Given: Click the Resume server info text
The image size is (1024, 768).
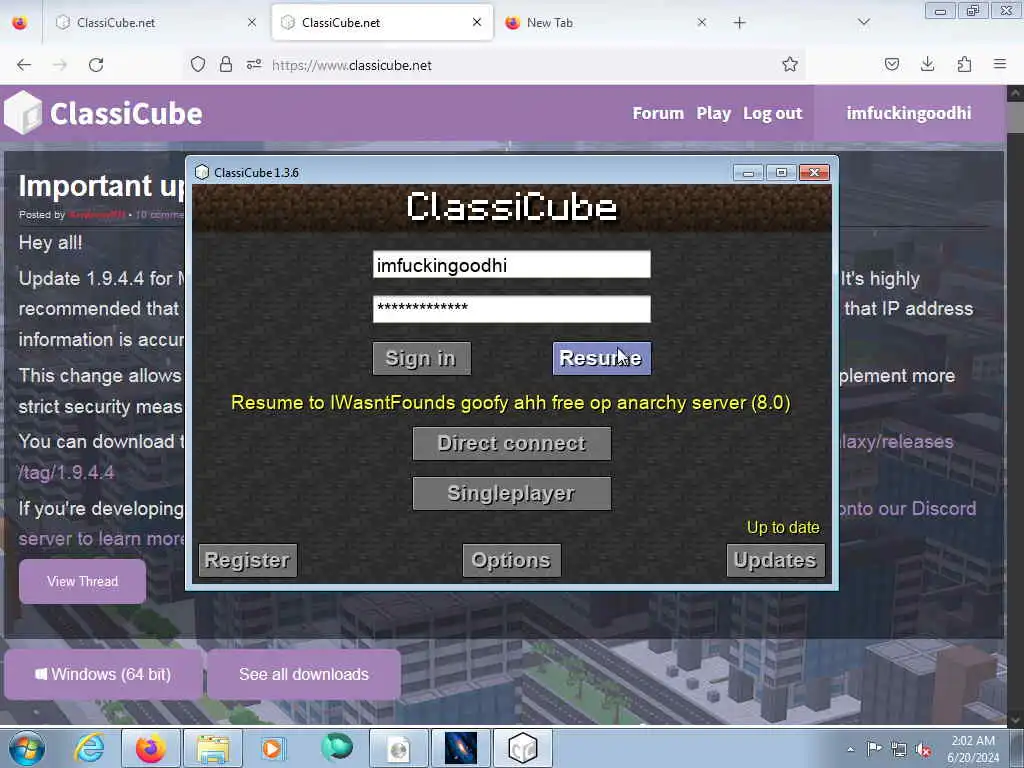Looking at the screenshot, I should click(x=511, y=402).
